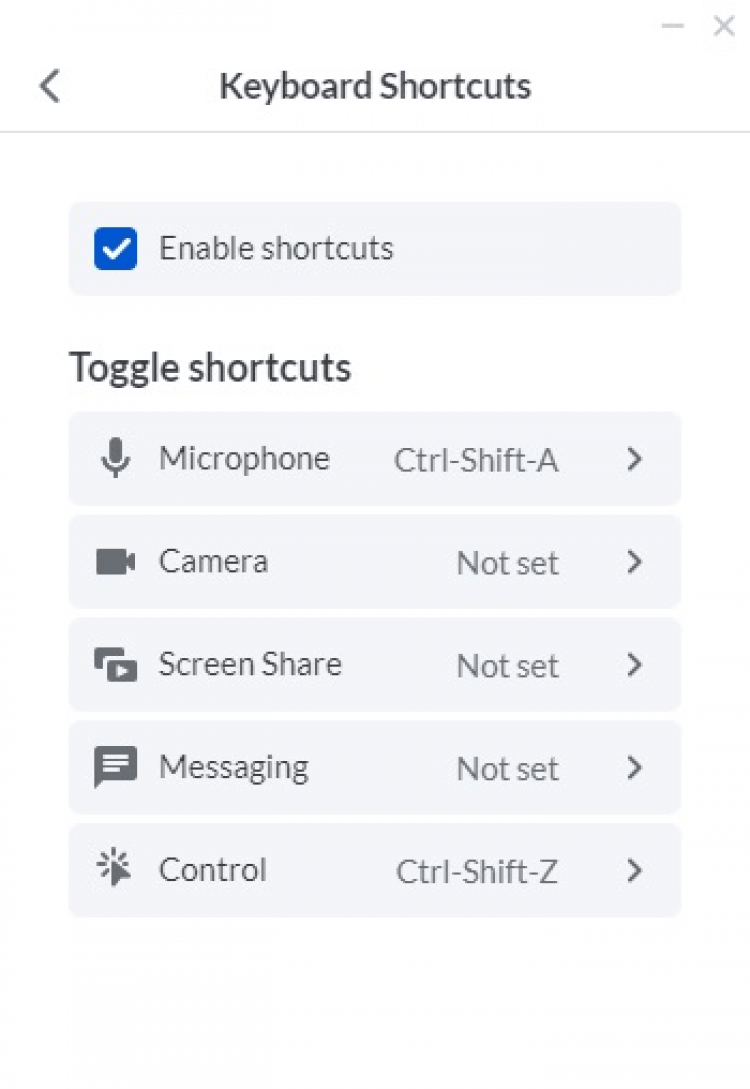The width and height of the screenshot is (750, 1089).
Task: Click the control cursor icon
Action: (115, 870)
